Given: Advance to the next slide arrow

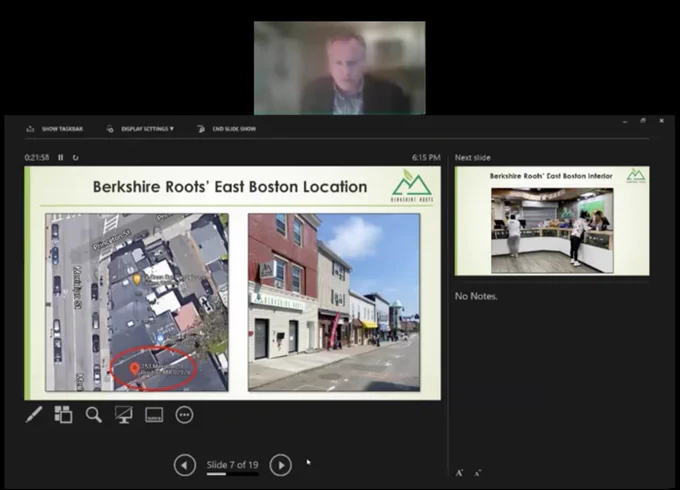Looking at the screenshot, I should [281, 465].
